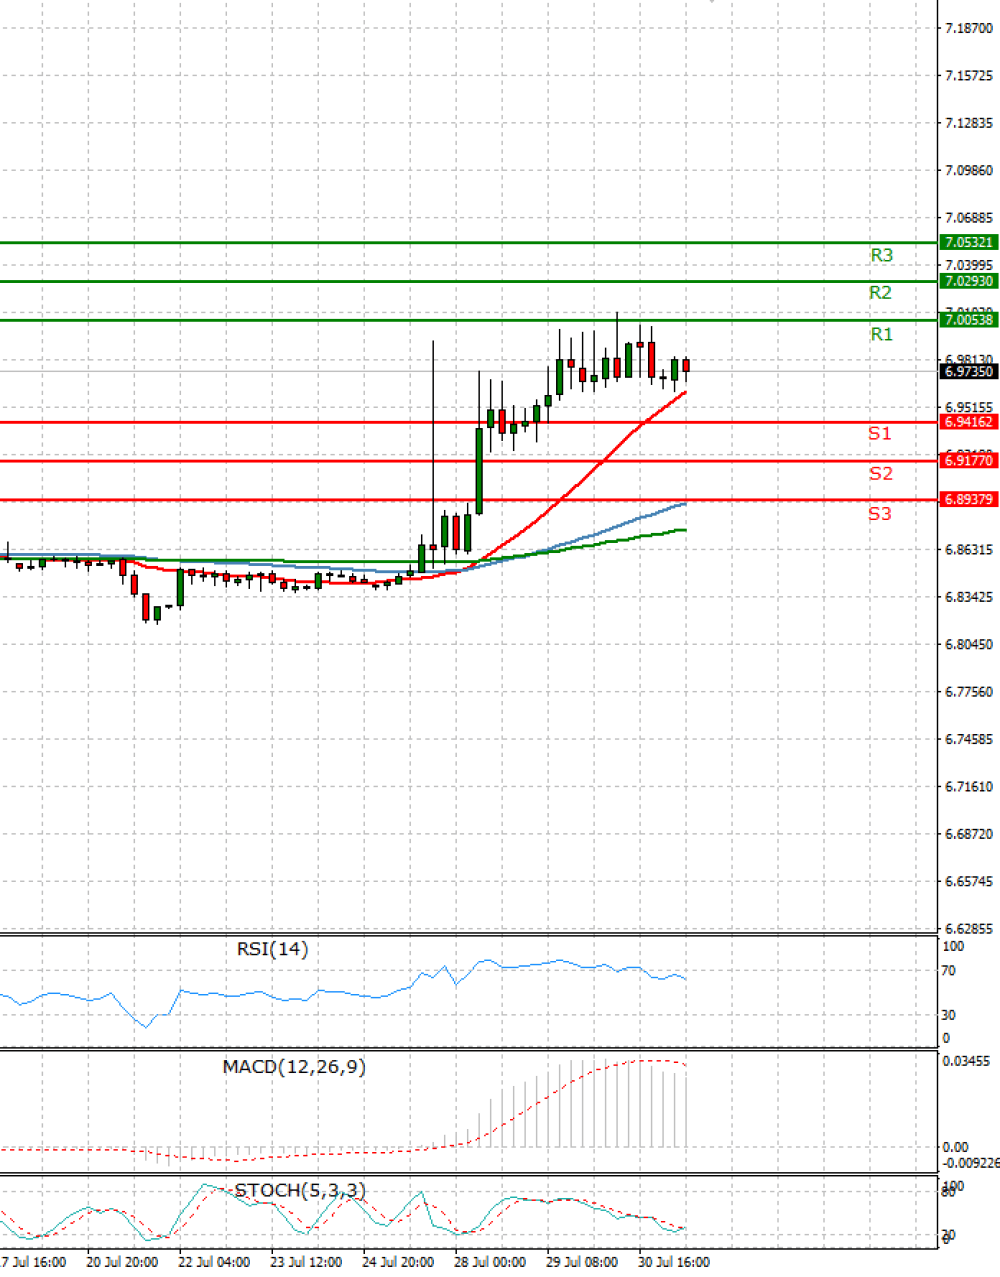Click the 7.18700 price axis value

pos(969,28)
